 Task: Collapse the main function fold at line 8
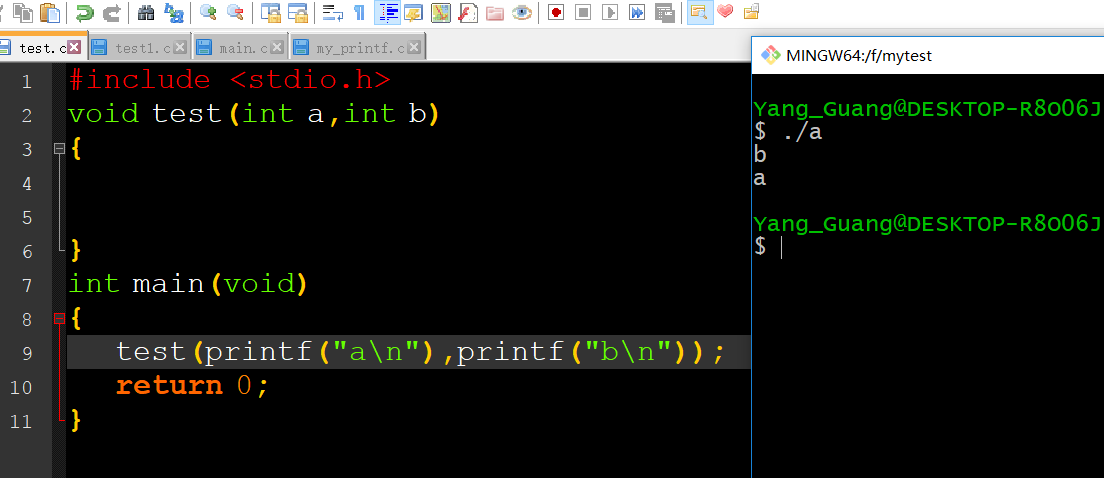tap(59, 319)
